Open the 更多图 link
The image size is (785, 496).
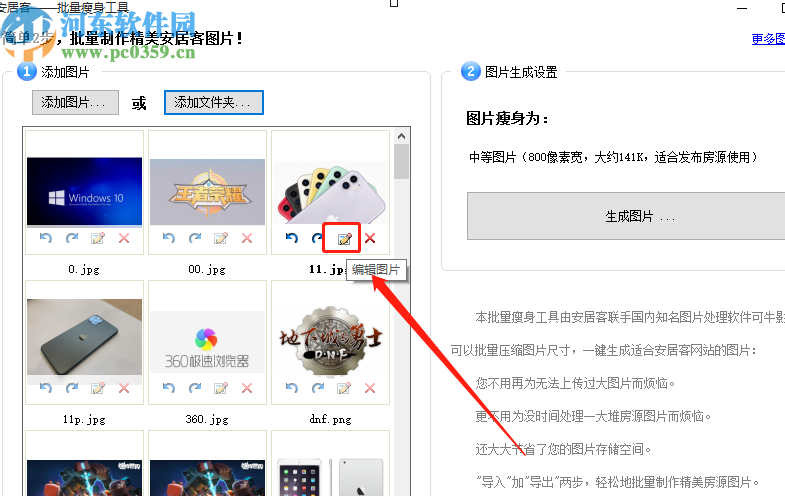pyautogui.click(x=768, y=39)
